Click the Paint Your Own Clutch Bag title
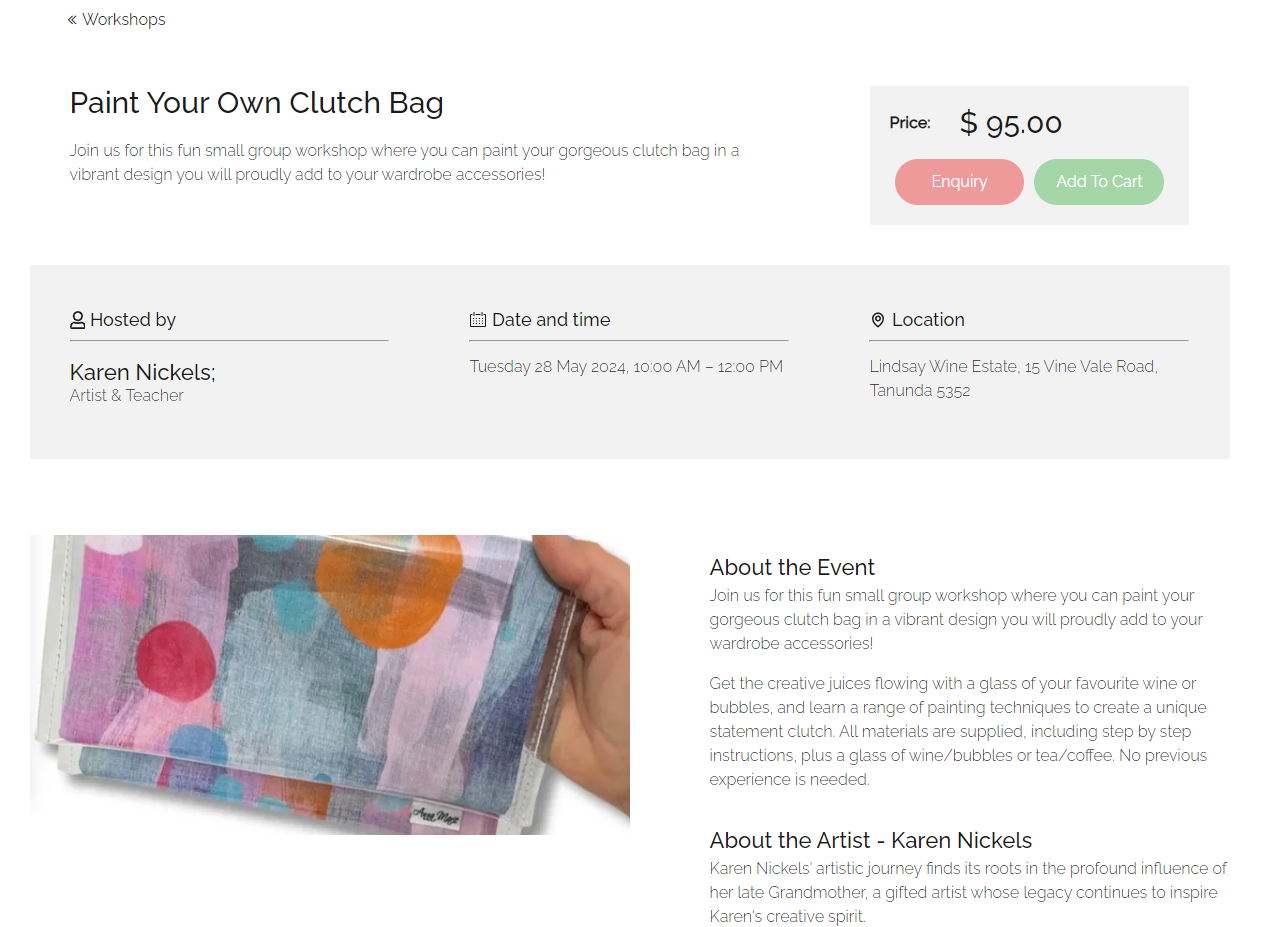 point(257,103)
